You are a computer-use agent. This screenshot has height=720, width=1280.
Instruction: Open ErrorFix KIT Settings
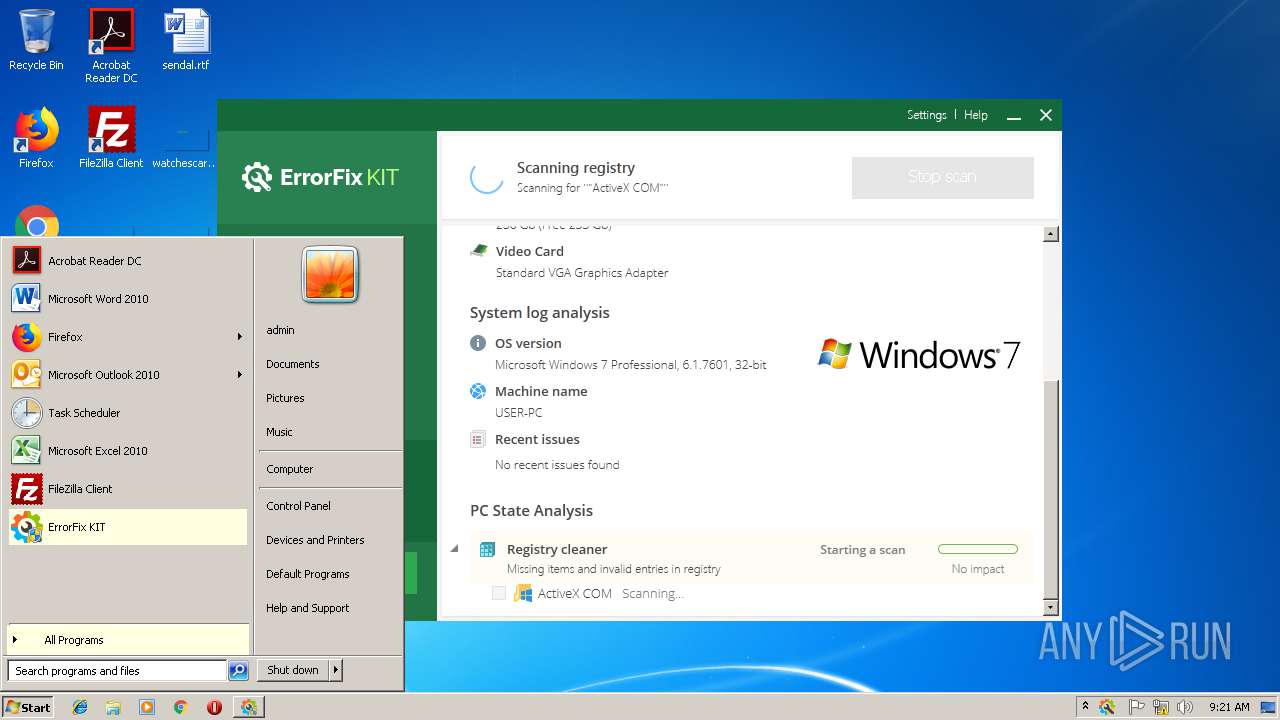click(x=926, y=115)
